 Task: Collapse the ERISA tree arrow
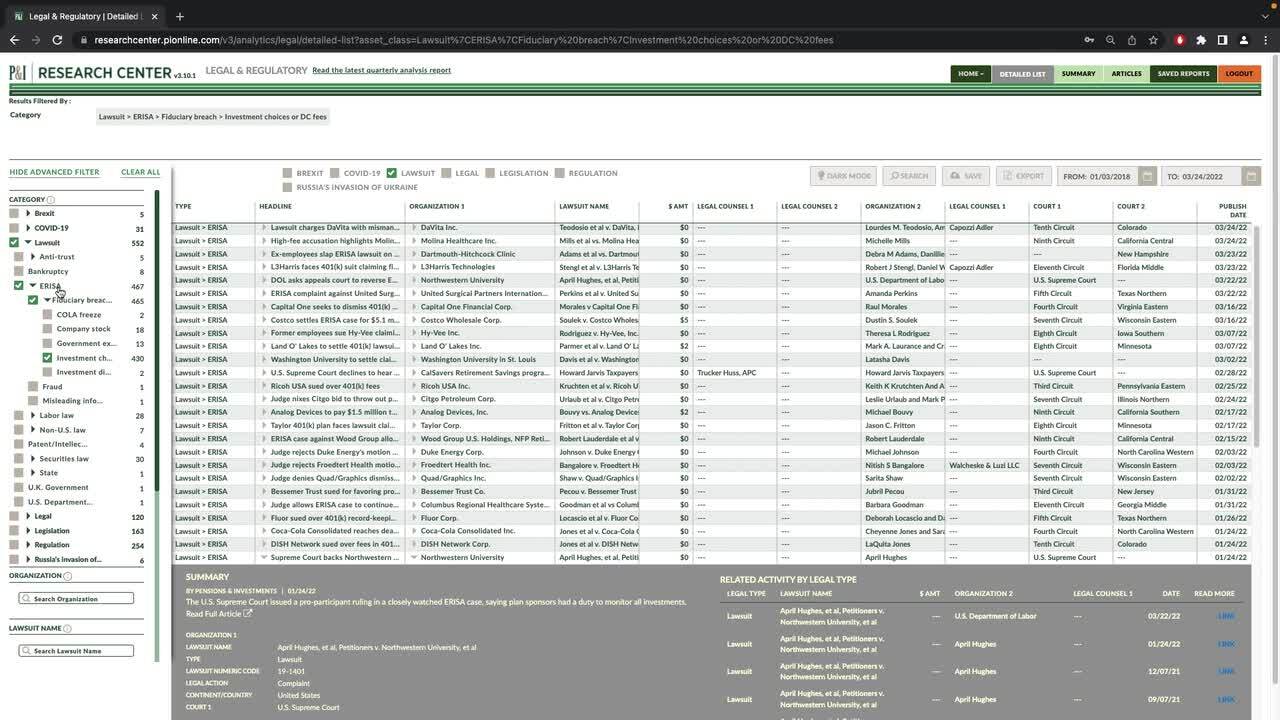click(33, 286)
